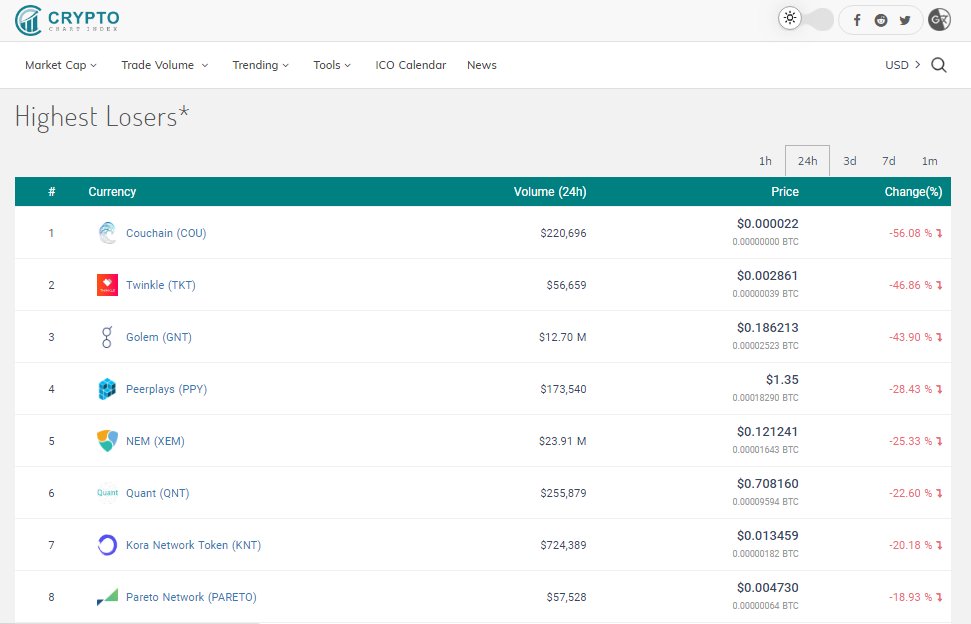Click the NEM coin logo
The image size is (971, 624).
coord(107,441)
